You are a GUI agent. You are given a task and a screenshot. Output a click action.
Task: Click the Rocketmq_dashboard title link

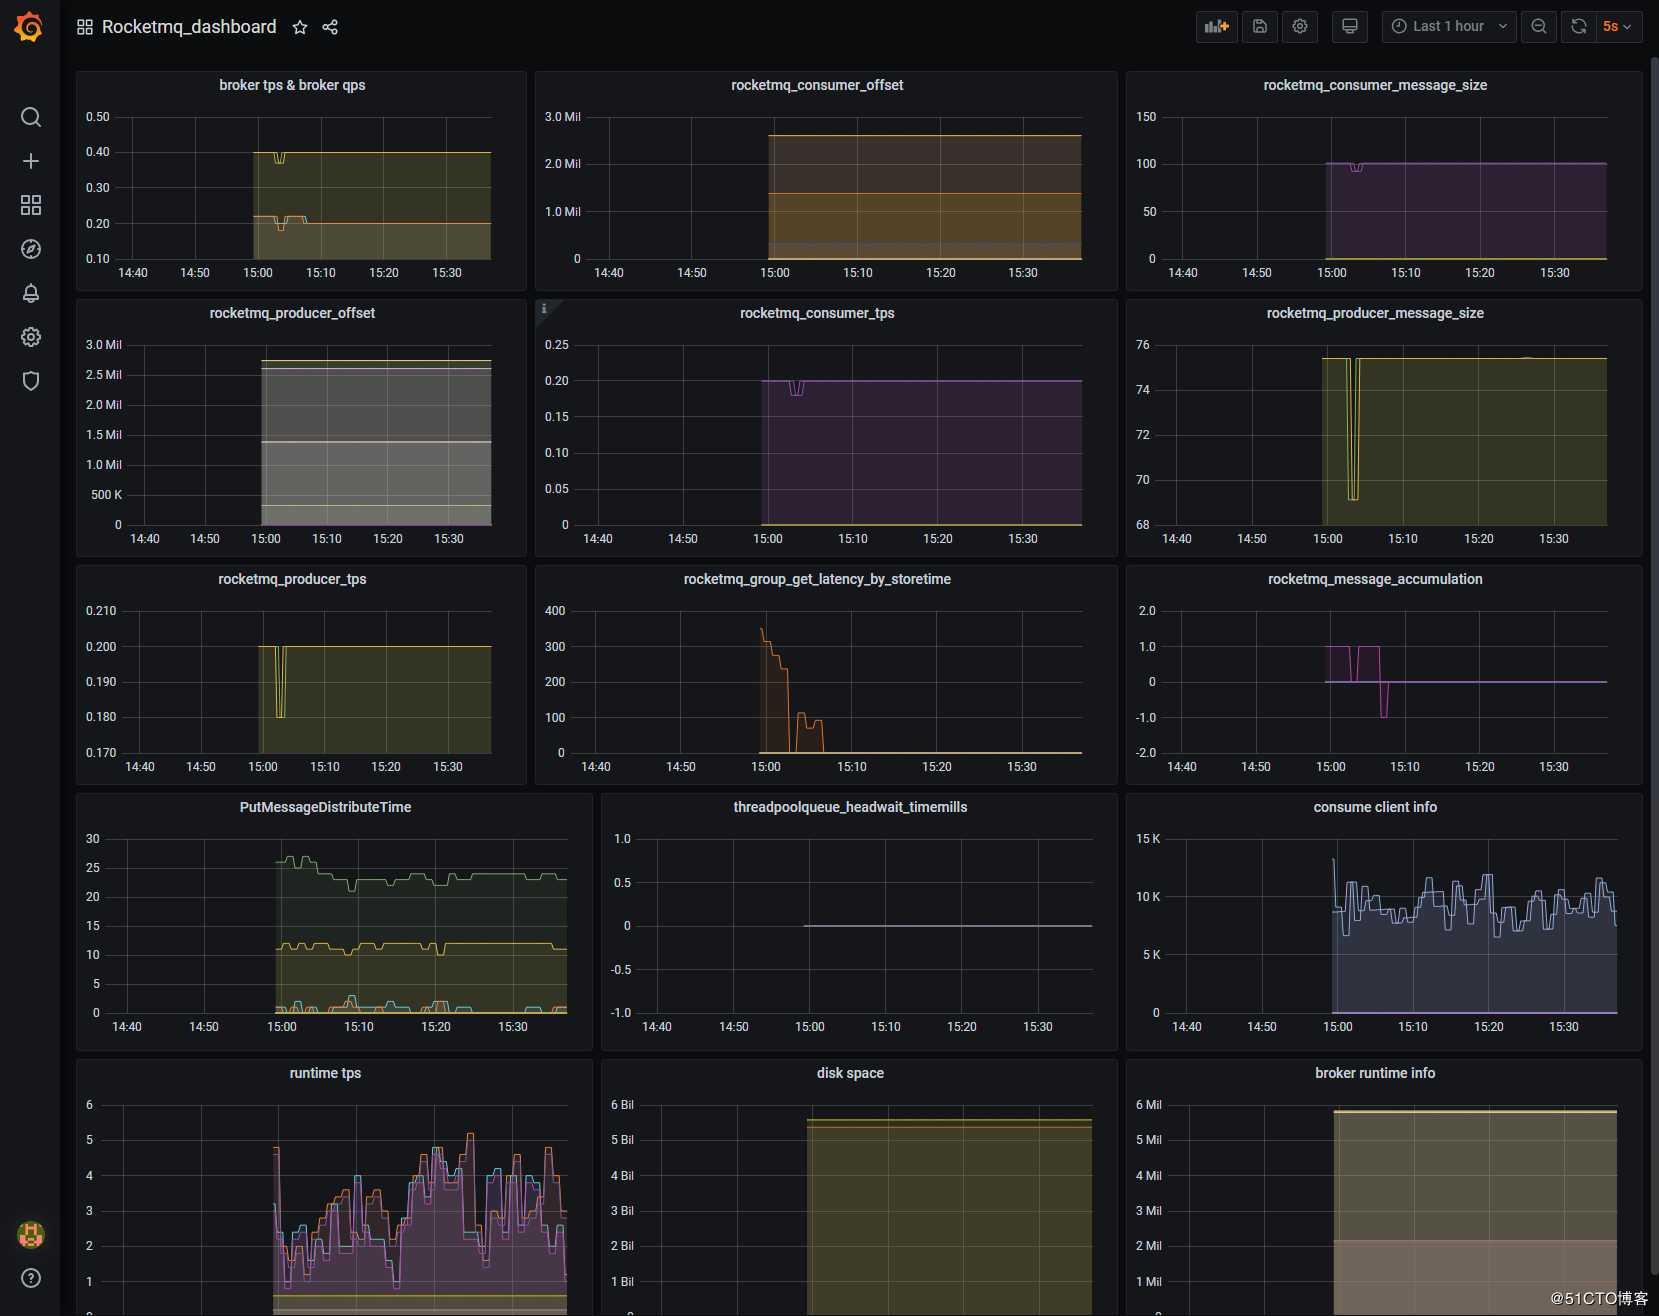189,27
